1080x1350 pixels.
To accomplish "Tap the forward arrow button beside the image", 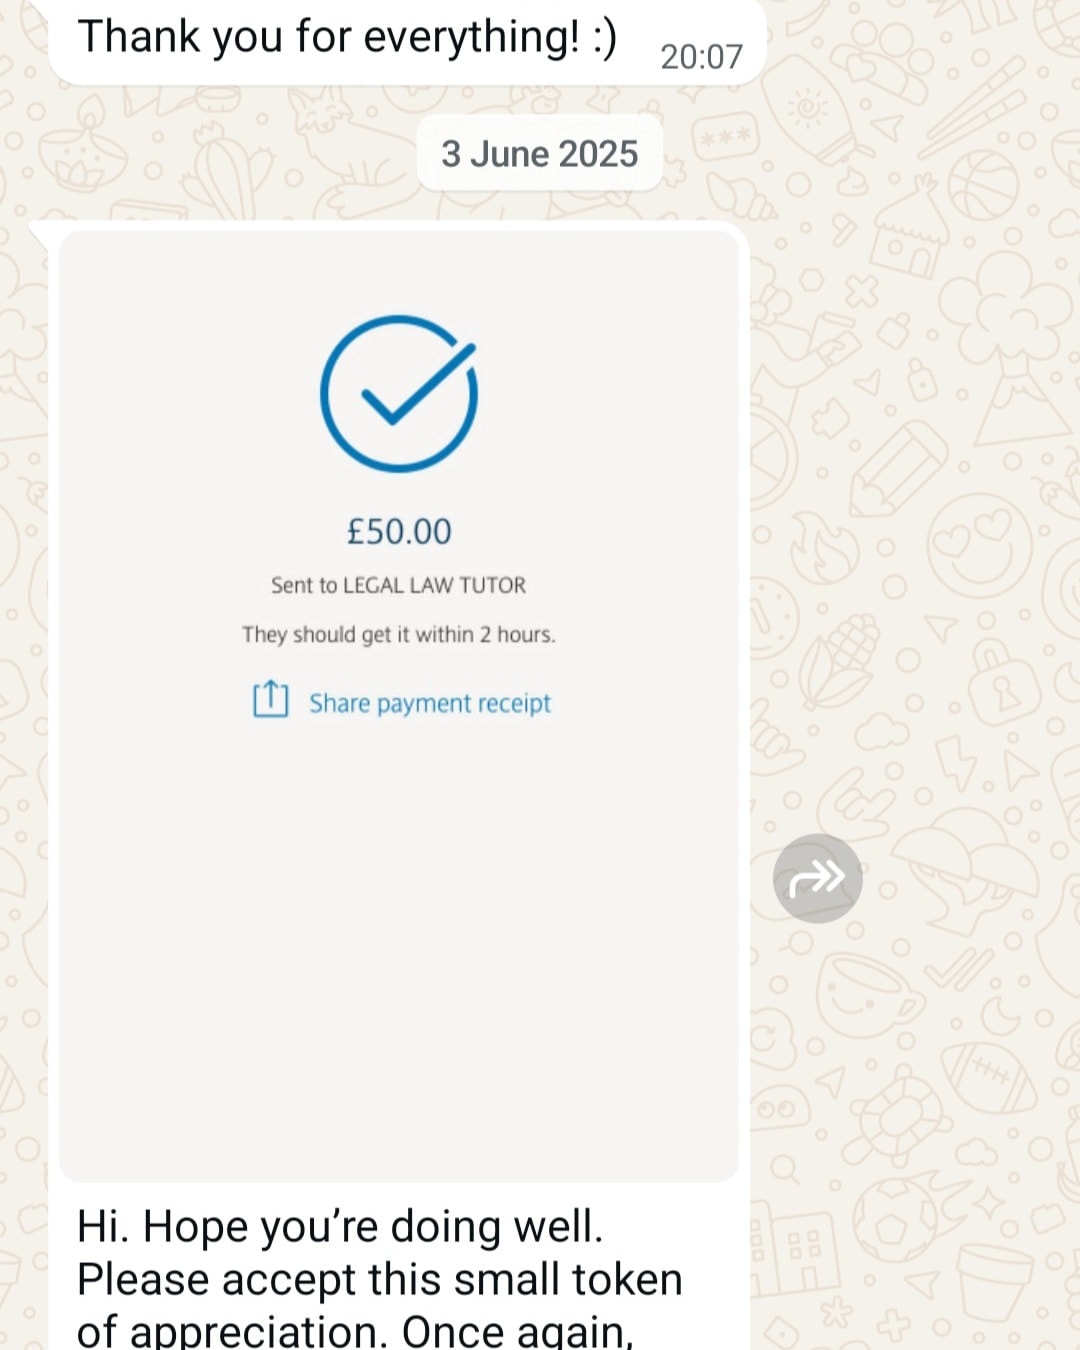I will (x=817, y=878).
